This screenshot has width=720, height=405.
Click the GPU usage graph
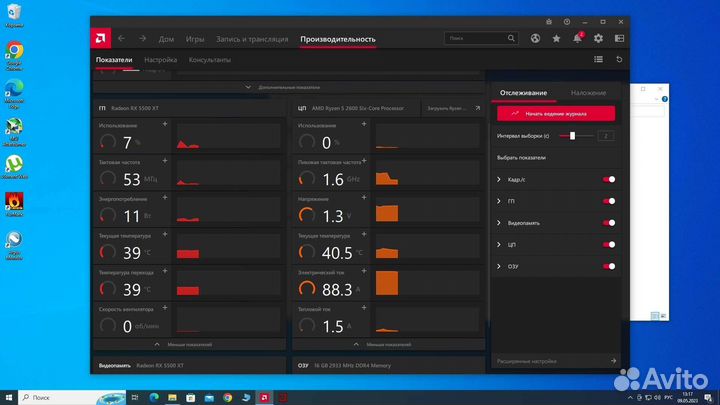228,136
